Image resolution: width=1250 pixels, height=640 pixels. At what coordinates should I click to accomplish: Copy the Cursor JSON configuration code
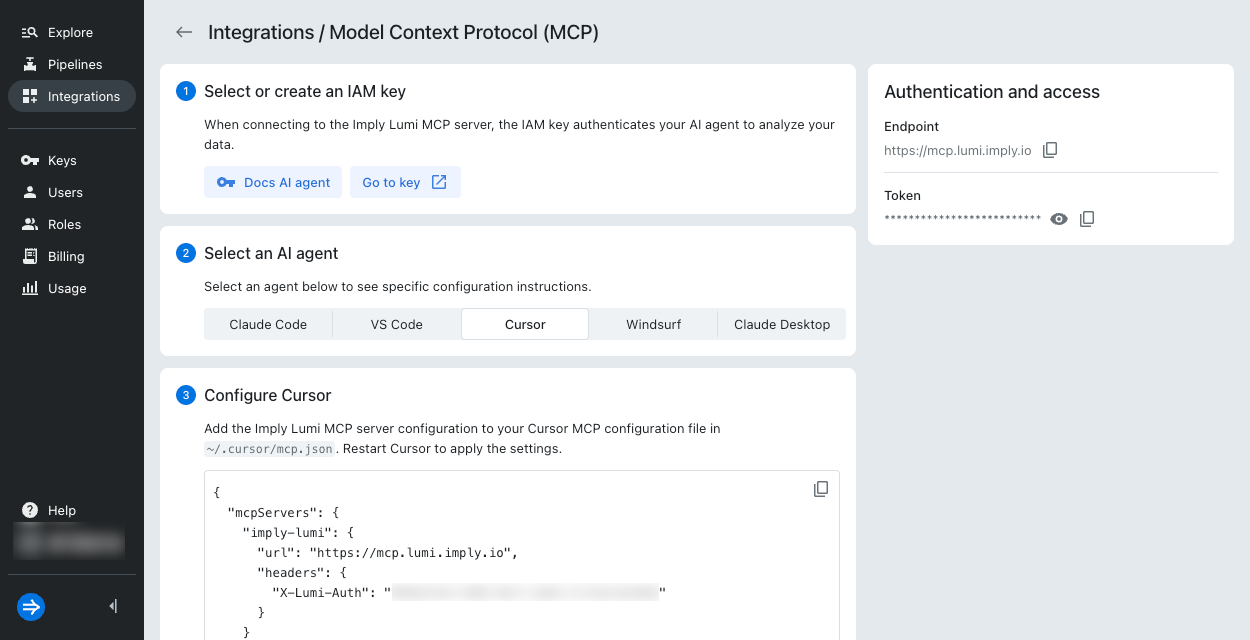[821, 489]
